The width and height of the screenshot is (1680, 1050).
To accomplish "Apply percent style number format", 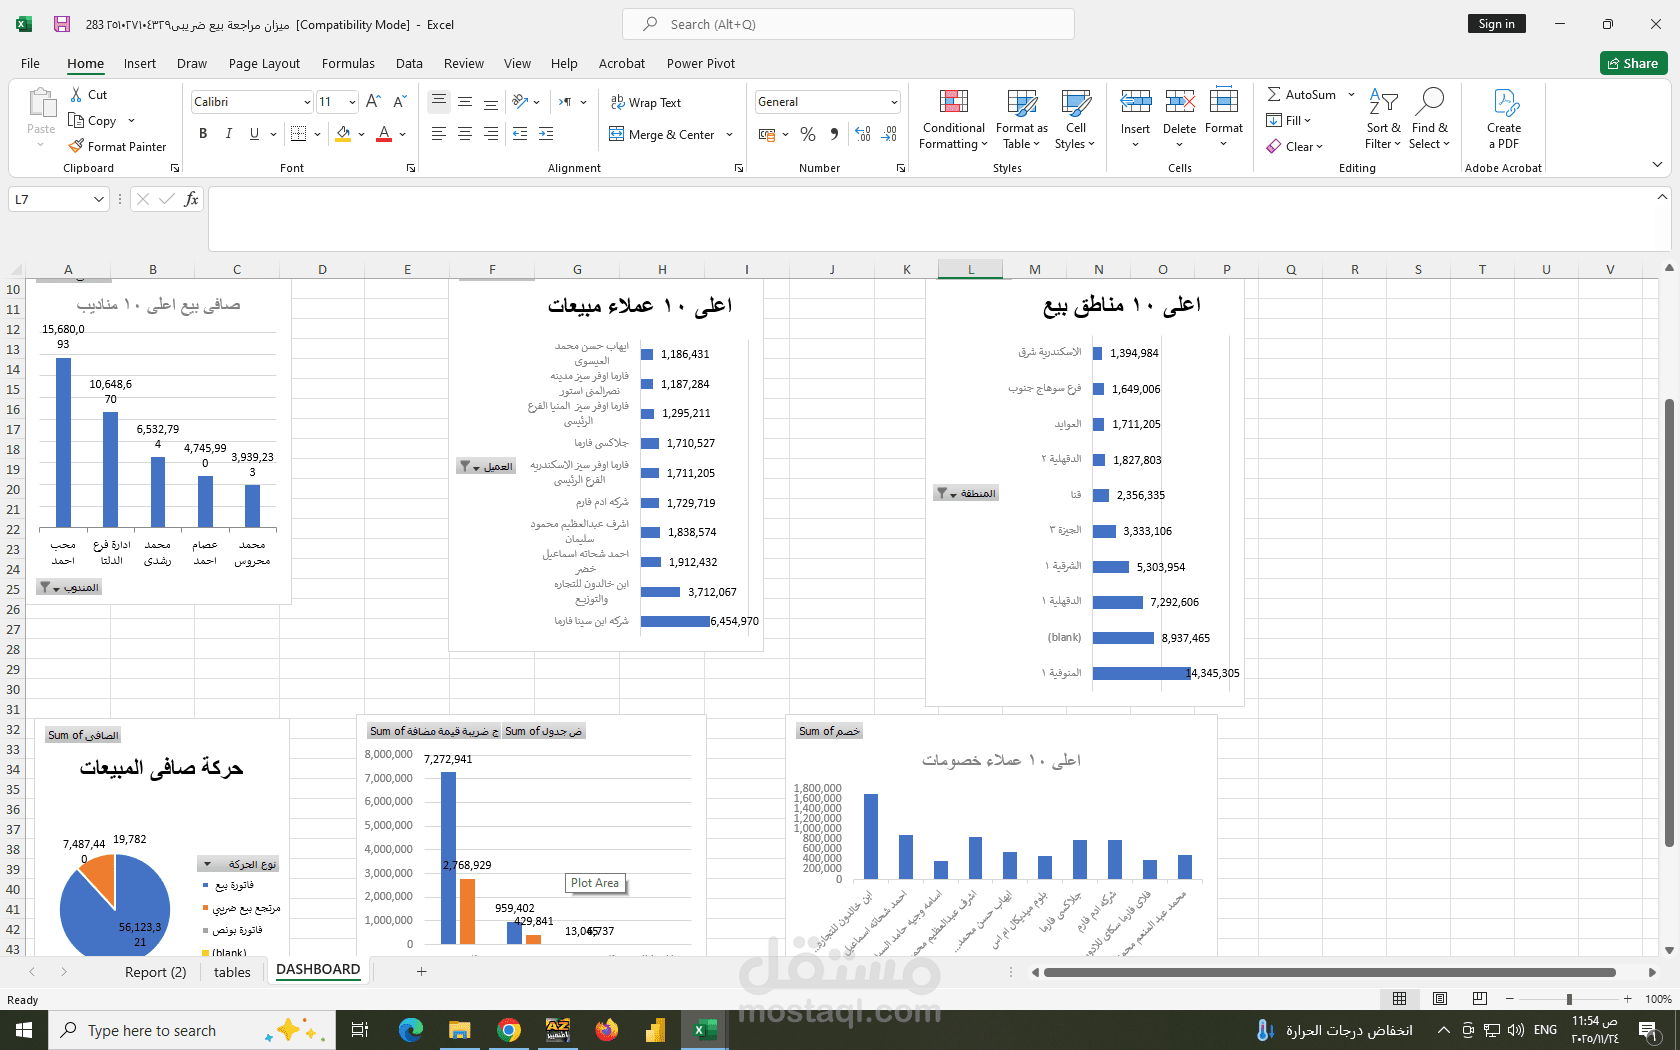I will coord(808,134).
